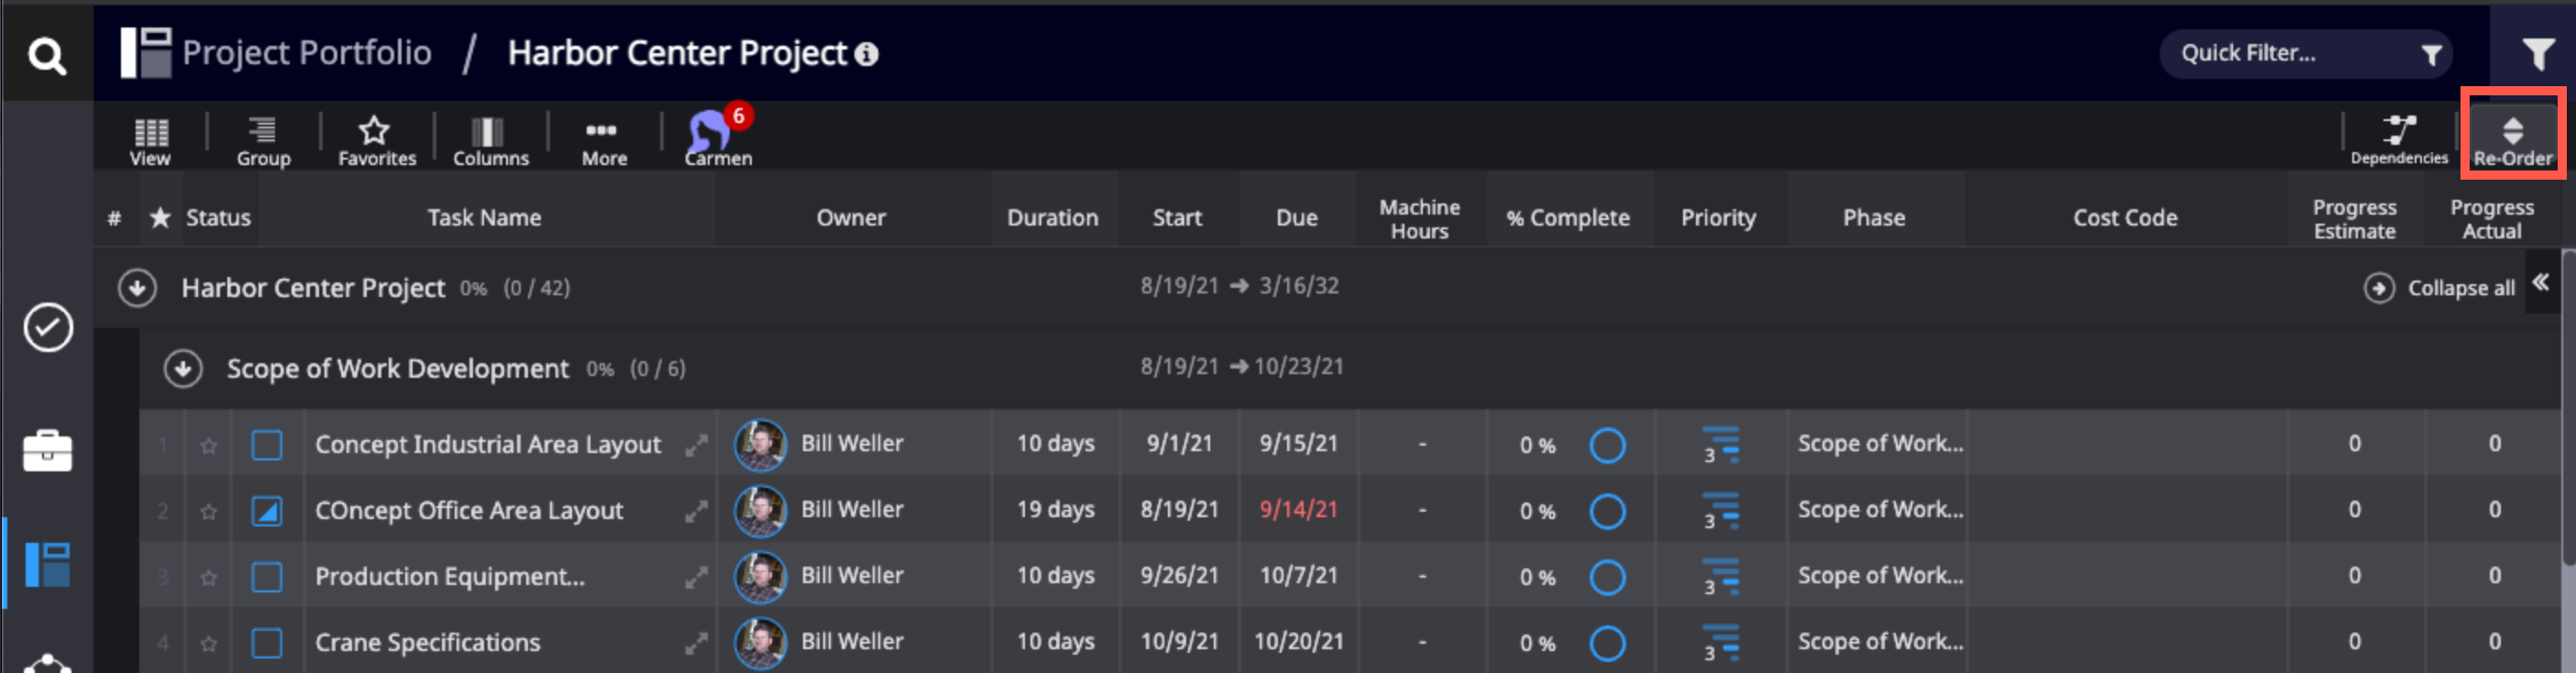Click Project Portfolio breadcrumb link
The image size is (2576, 673).
pyautogui.click(x=306, y=52)
